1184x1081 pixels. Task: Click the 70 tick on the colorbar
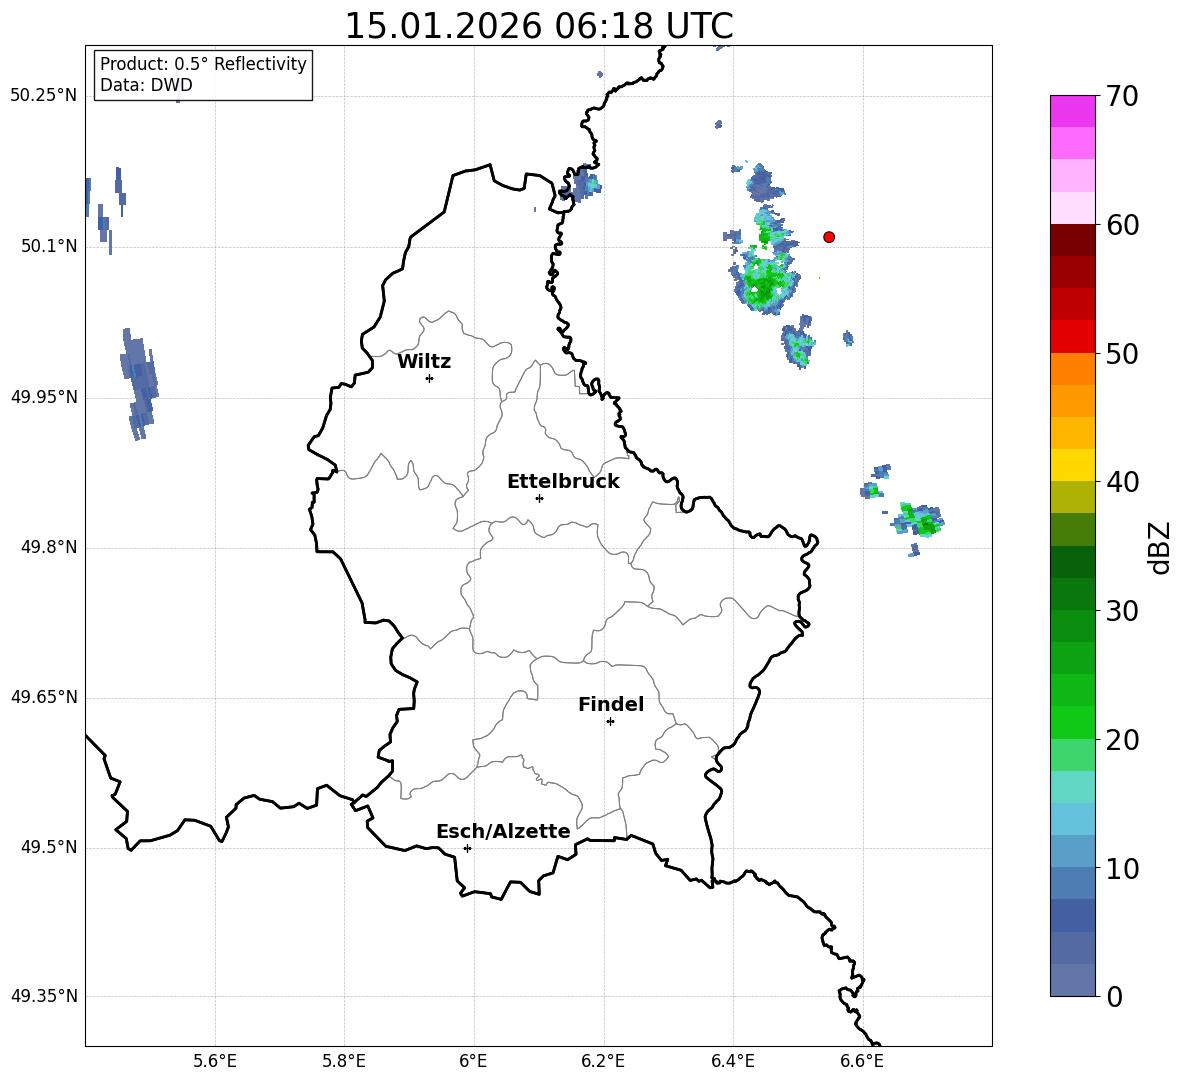click(1123, 97)
